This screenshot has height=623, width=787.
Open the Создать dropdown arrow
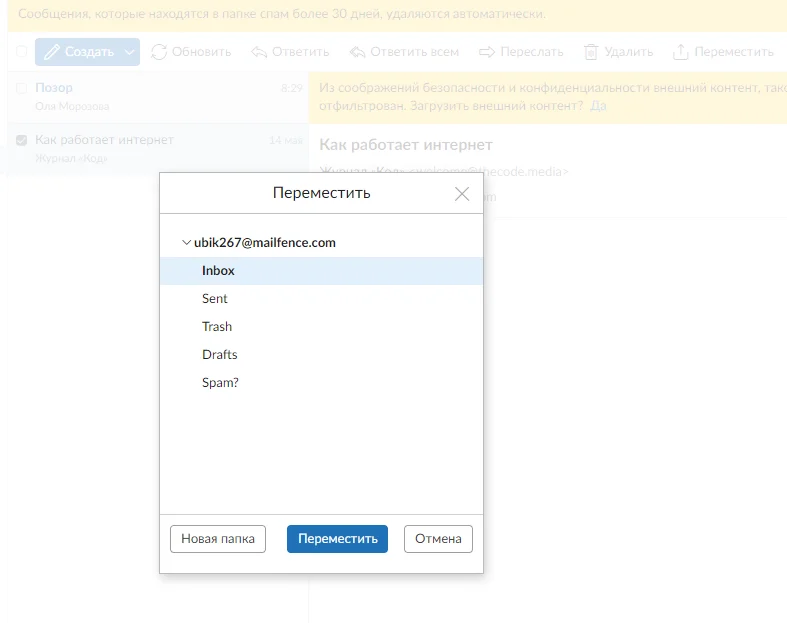pos(130,52)
